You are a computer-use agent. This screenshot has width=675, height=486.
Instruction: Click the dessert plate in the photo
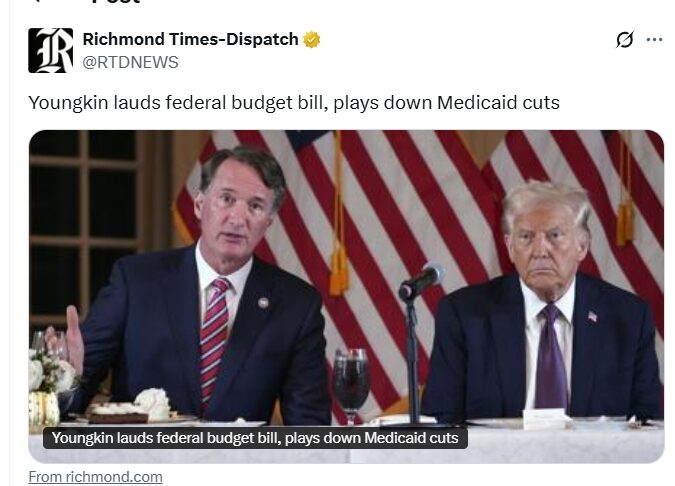pos(131,410)
